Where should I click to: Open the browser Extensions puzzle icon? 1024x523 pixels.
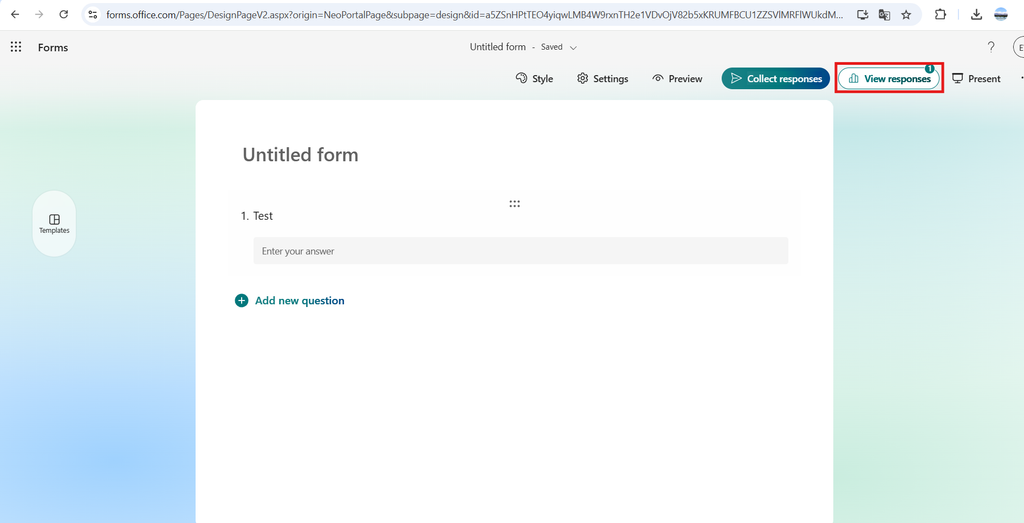[941, 15]
